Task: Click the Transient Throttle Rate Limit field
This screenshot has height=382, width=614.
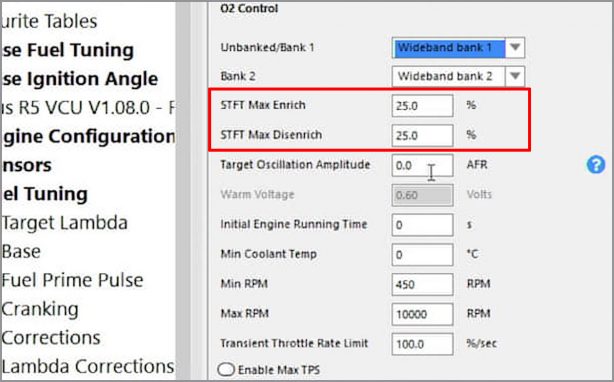Action: (x=423, y=344)
